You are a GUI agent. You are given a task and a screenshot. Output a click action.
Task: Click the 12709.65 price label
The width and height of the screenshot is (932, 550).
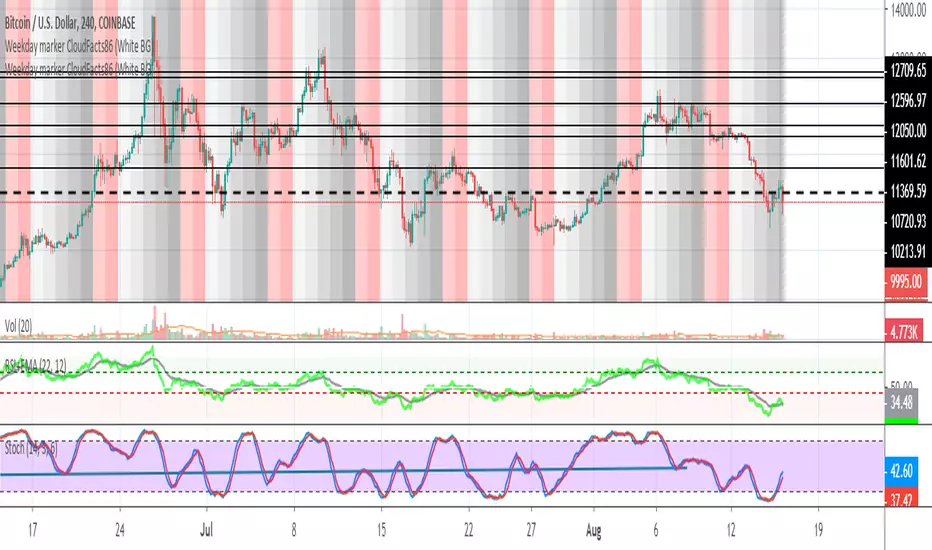[908, 71]
